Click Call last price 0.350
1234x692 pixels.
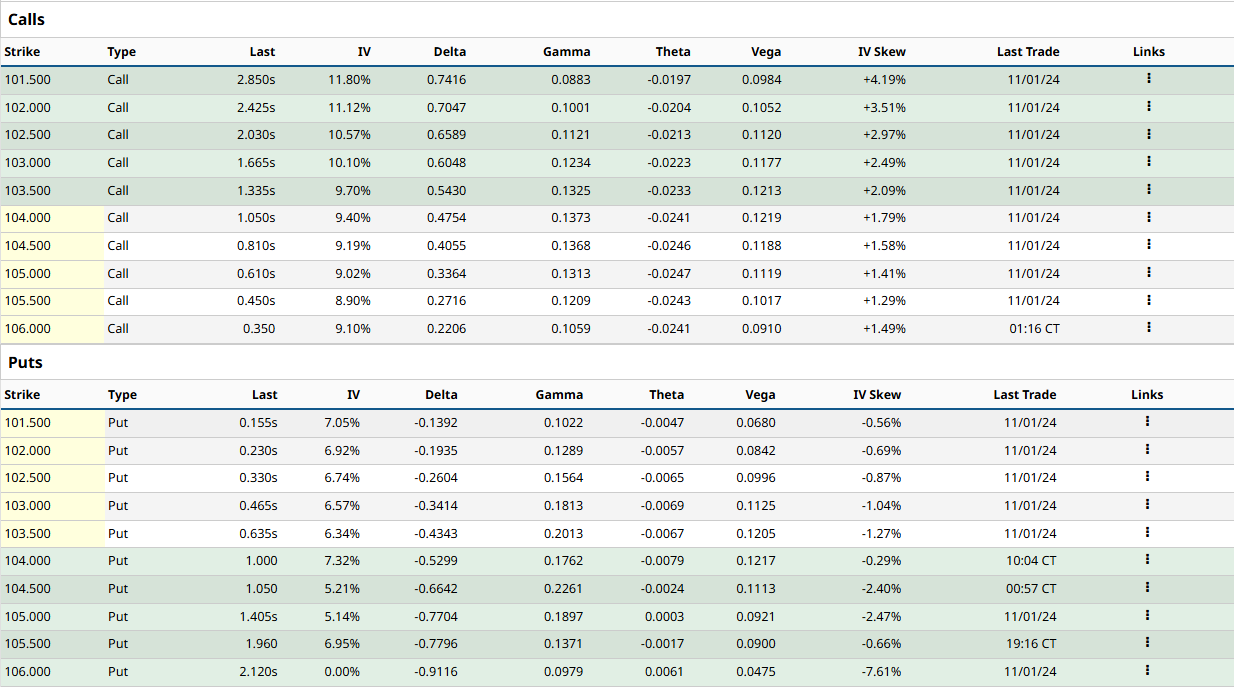pos(259,328)
